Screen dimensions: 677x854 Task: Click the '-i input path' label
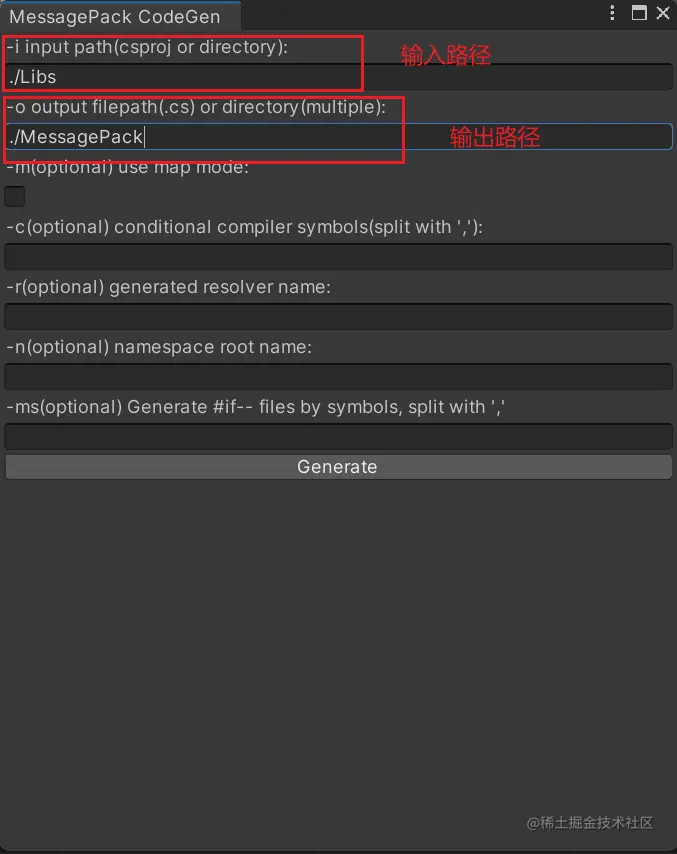[150, 47]
